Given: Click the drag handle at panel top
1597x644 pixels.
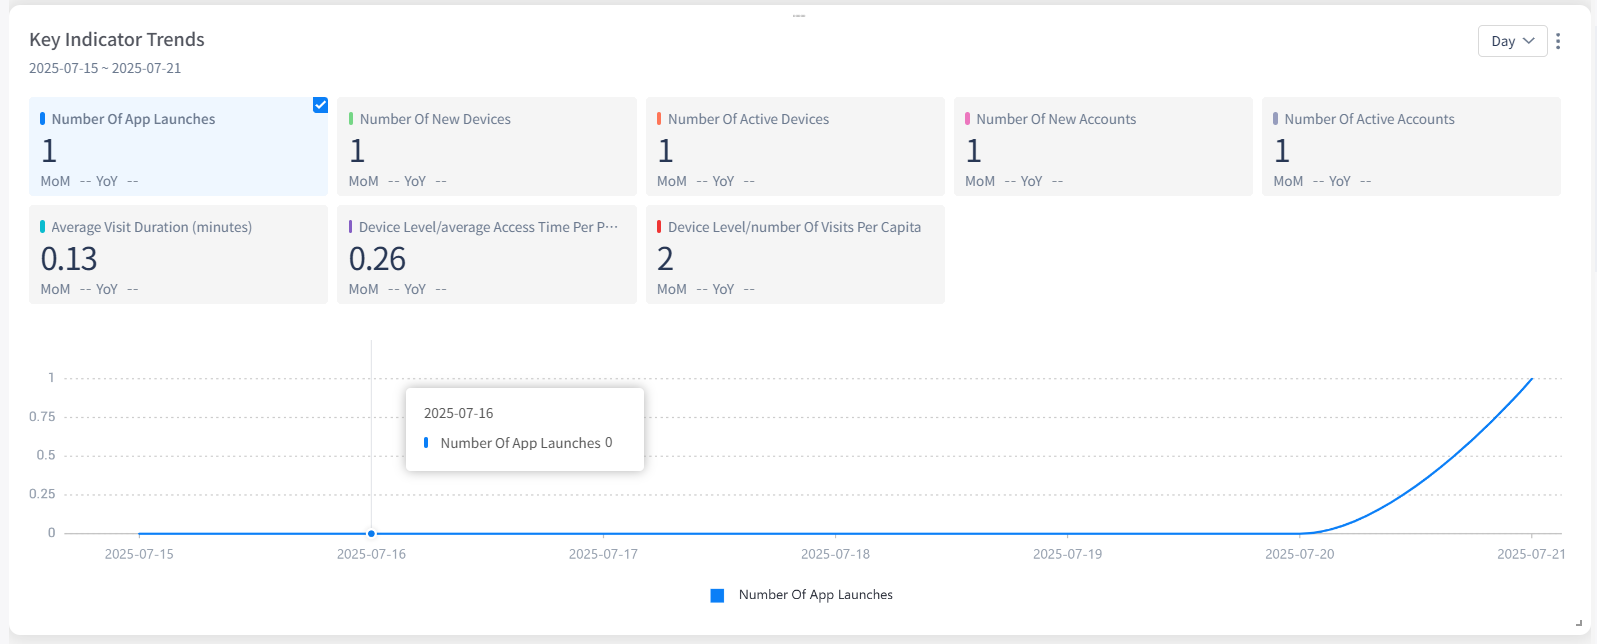Looking at the screenshot, I should coord(798,16).
